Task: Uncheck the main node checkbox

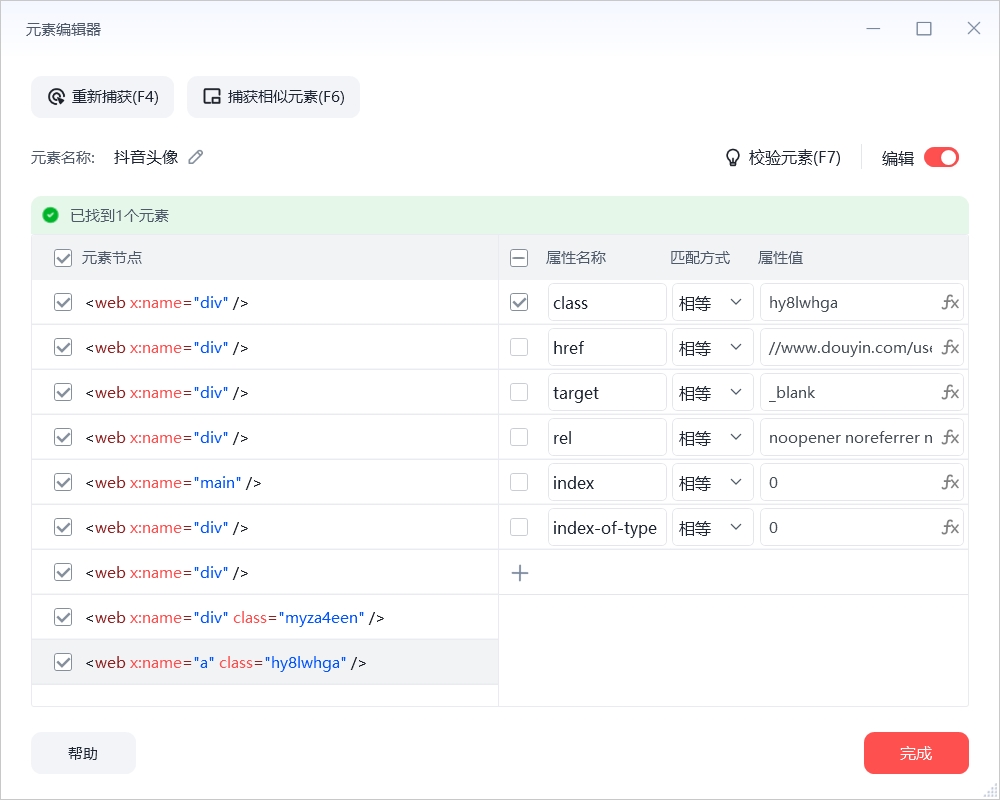Action: [62, 482]
